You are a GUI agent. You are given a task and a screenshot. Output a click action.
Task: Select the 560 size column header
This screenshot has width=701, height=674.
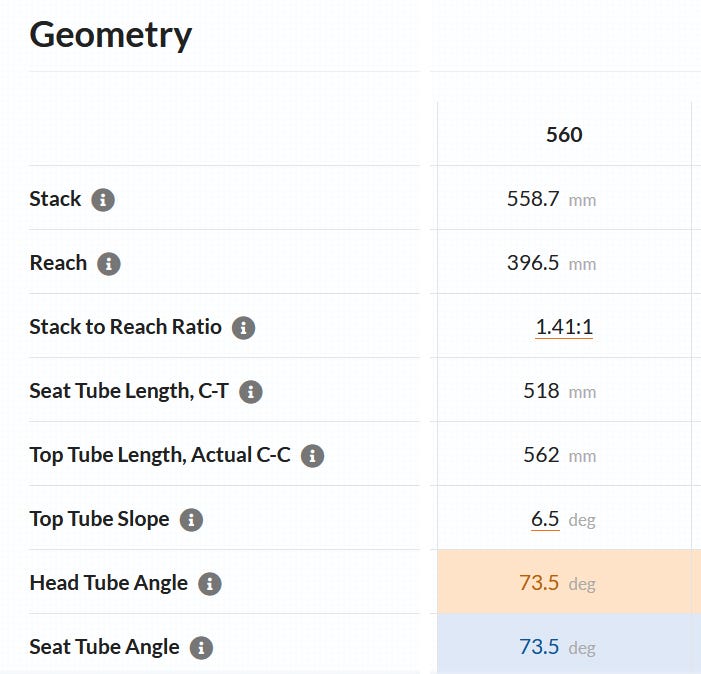[x=564, y=135]
